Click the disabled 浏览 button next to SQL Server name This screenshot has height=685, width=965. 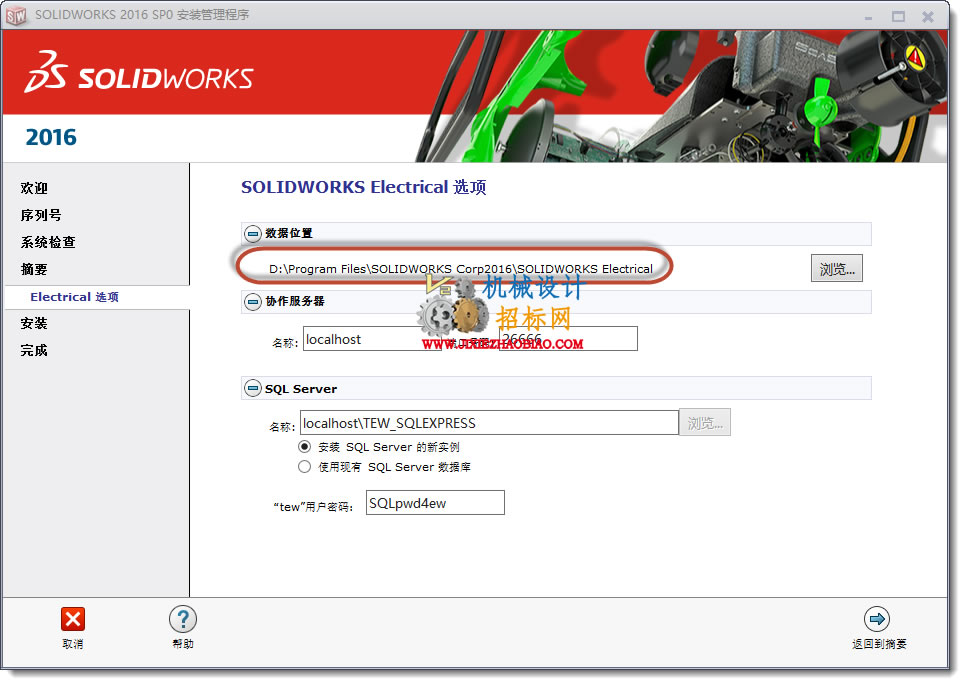[x=705, y=423]
